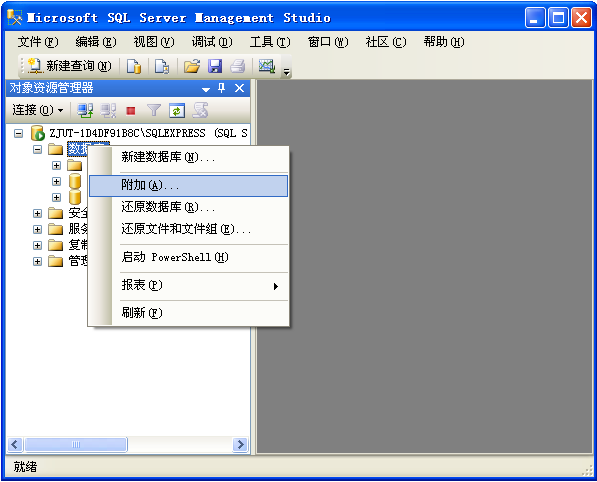
Task: Close the Object Explorer panel
Action: (x=239, y=88)
